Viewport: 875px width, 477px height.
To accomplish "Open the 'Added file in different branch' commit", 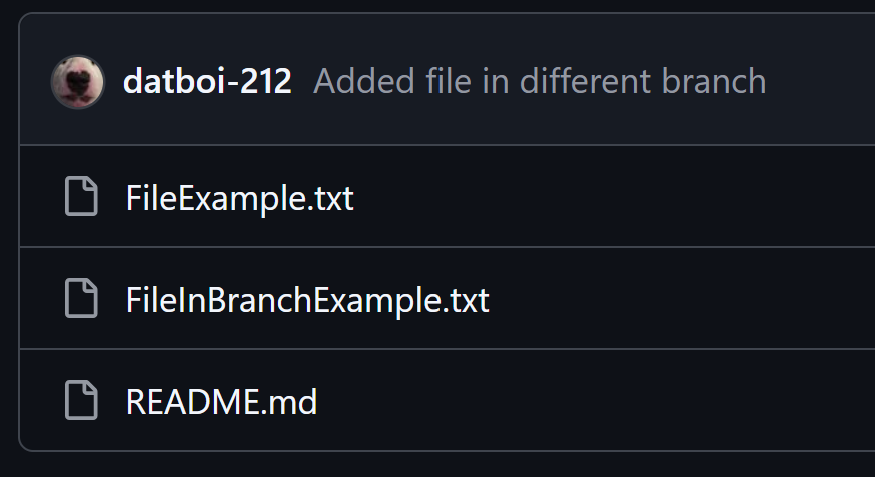I will [539, 82].
